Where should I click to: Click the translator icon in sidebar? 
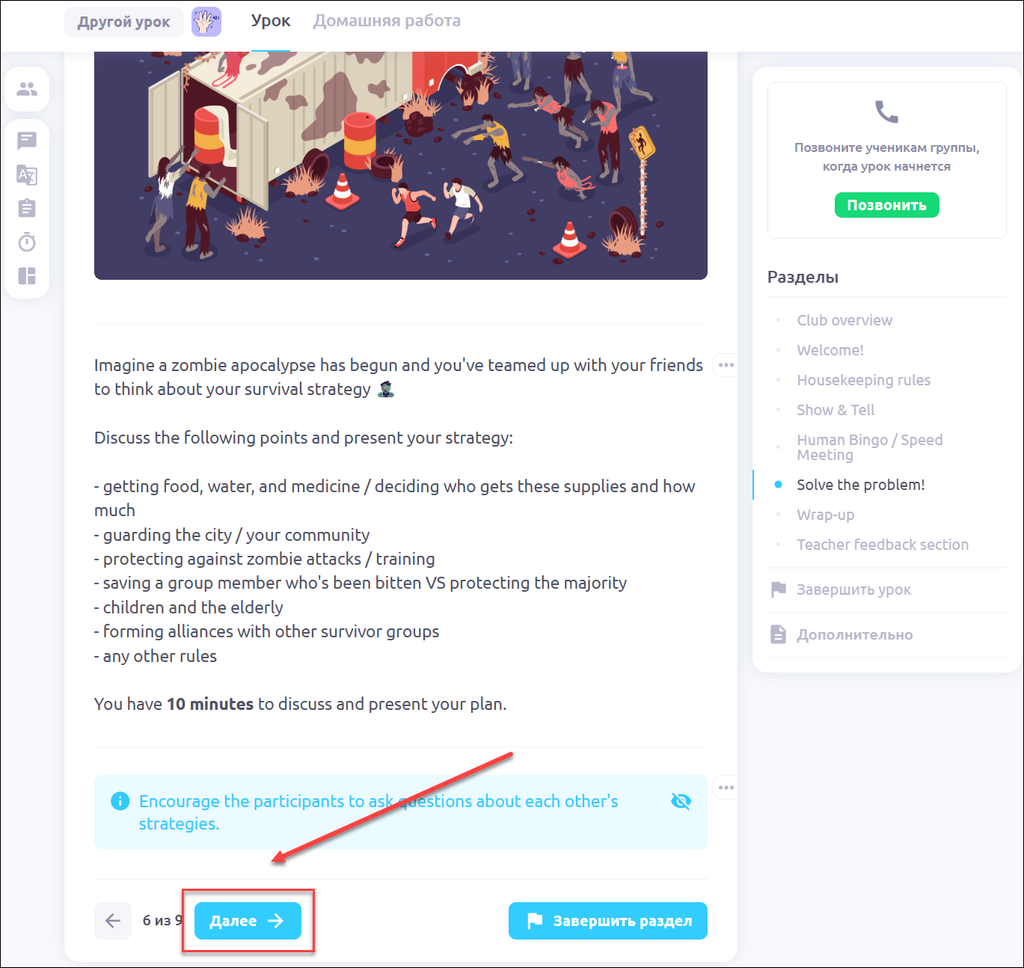[x=27, y=175]
